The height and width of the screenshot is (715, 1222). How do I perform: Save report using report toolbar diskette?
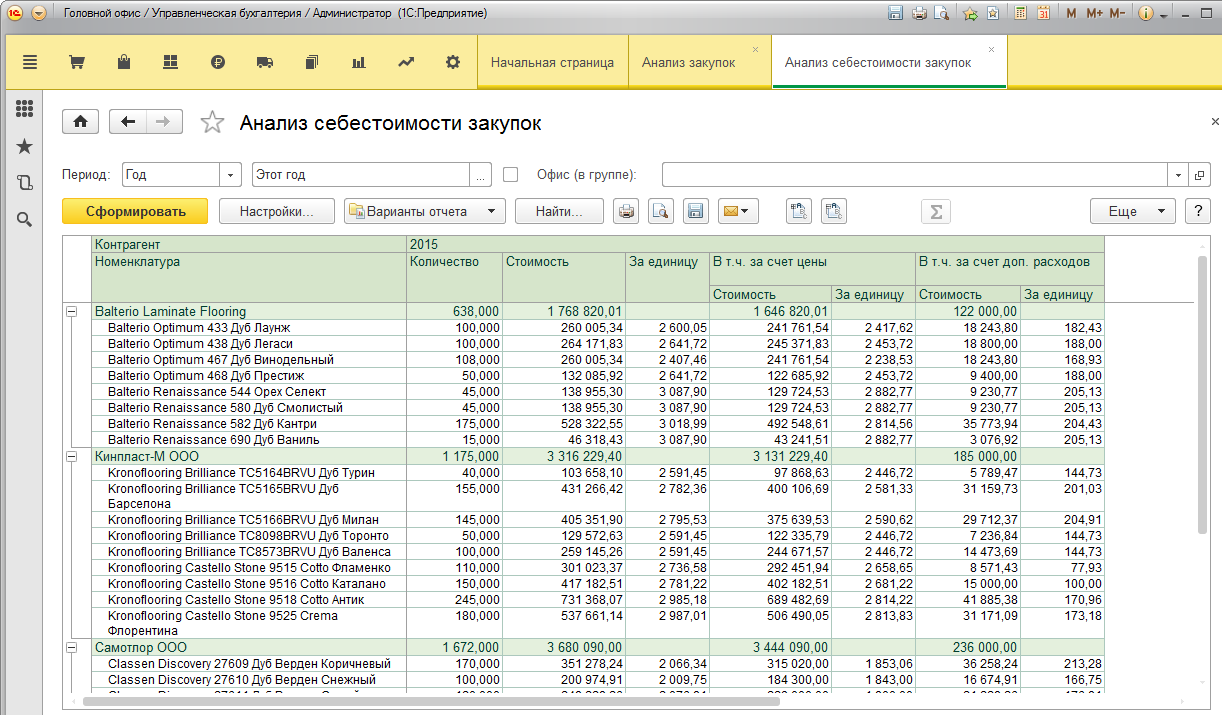pos(695,211)
